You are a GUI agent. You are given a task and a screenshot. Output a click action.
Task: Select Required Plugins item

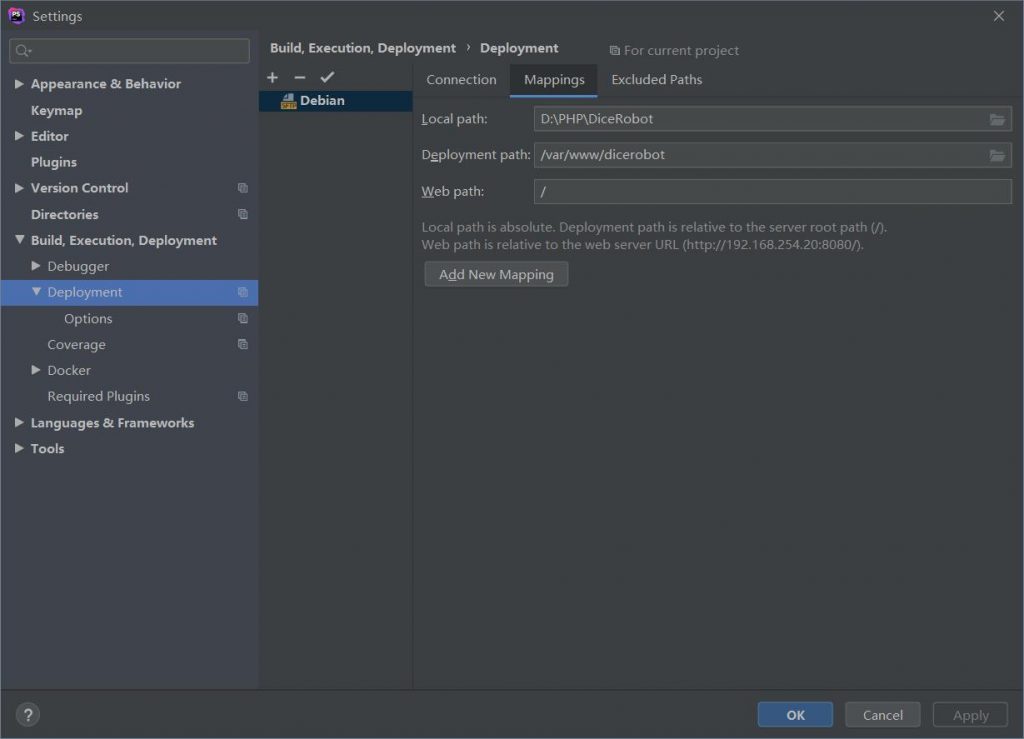(x=98, y=396)
